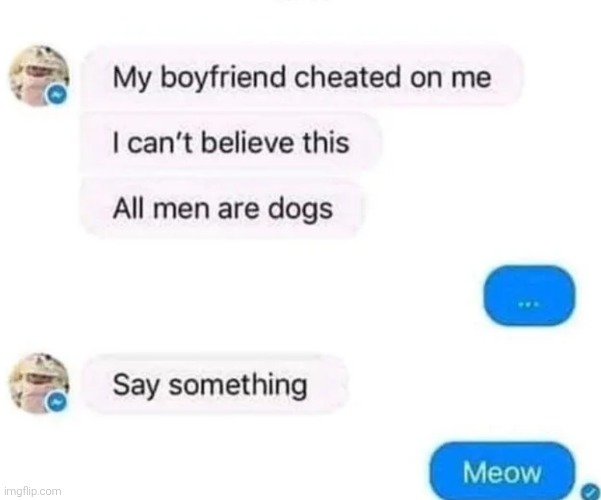Click the delivered checkmark icon beside Meow
The width and height of the screenshot is (601, 500).
(x=591, y=491)
